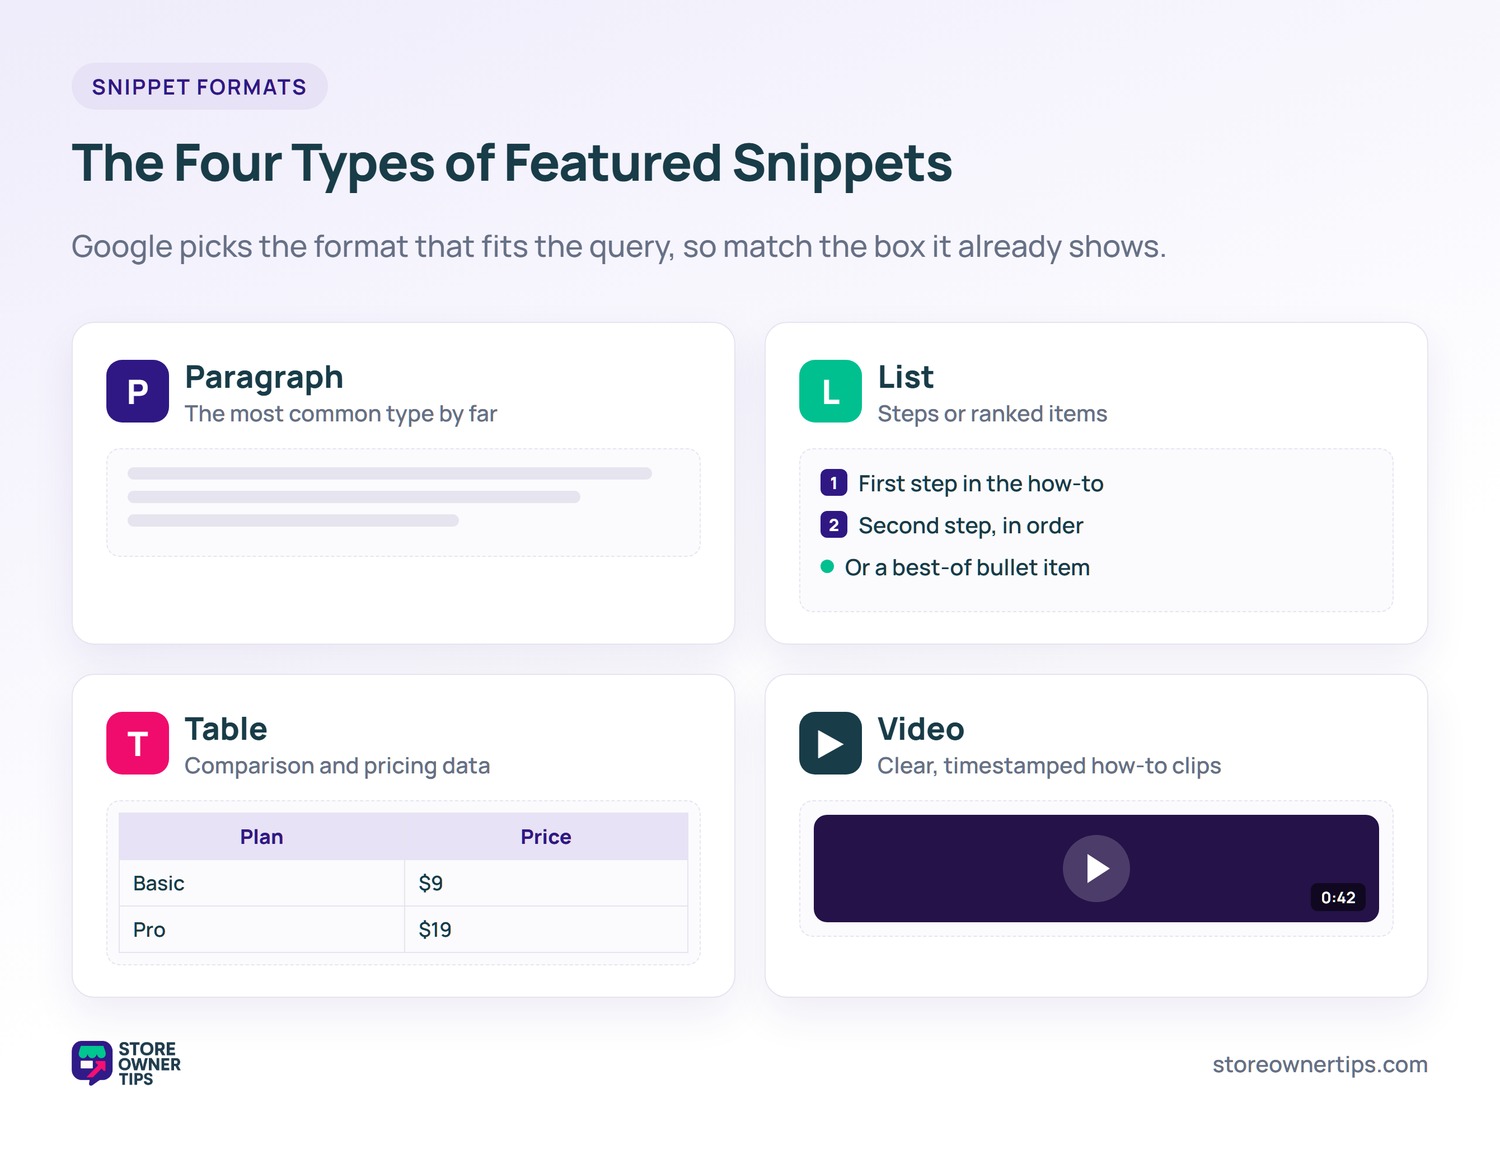This screenshot has width=1500, height=1164.
Task: Click "Steps or ranked items" subtitle
Action: point(992,414)
